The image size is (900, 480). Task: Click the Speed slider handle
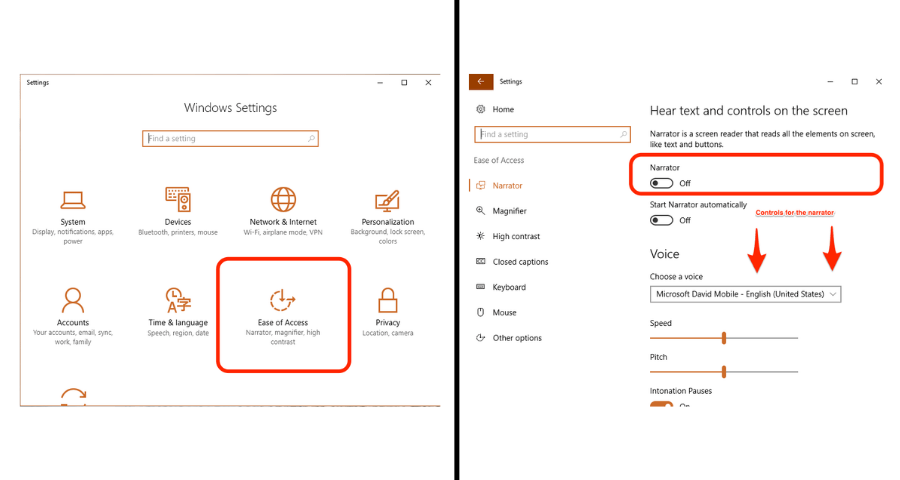(x=724, y=338)
